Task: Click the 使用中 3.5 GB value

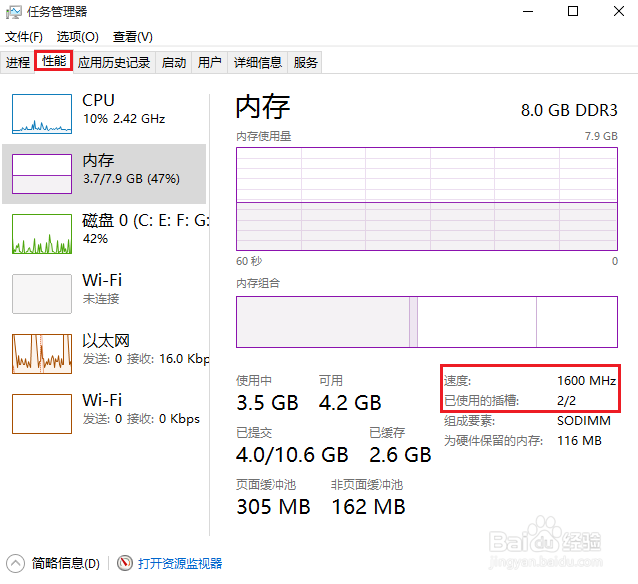Action: (267, 403)
